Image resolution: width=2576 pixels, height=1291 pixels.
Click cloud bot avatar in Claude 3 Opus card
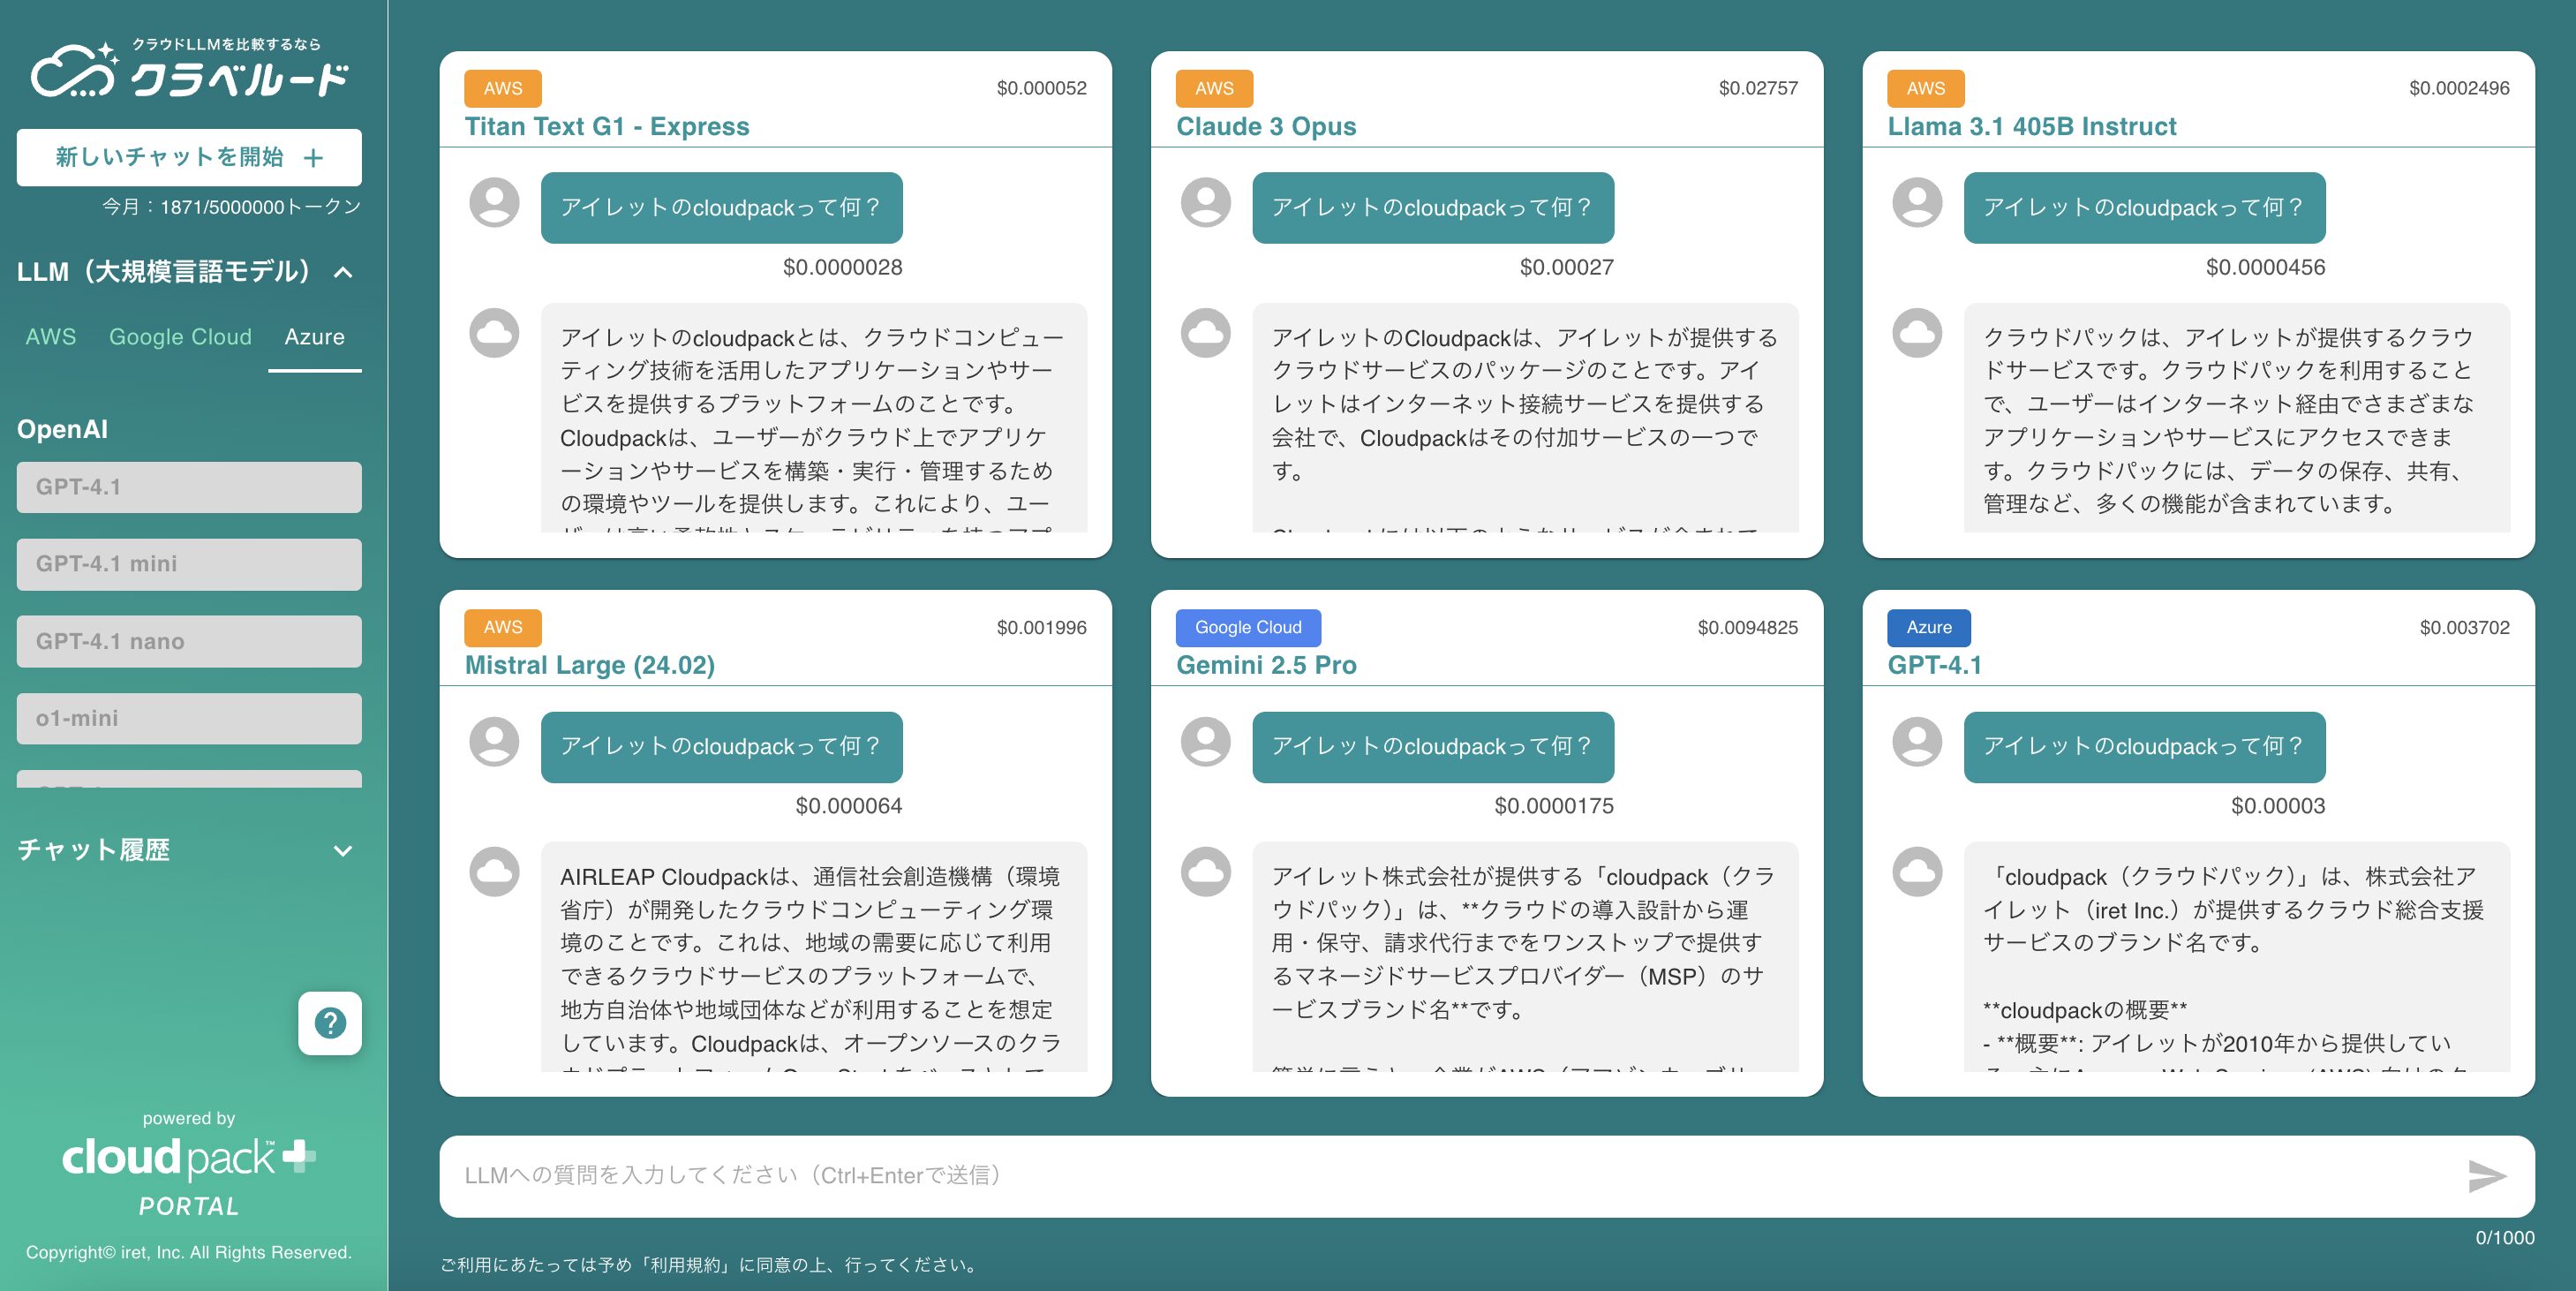(x=1206, y=333)
